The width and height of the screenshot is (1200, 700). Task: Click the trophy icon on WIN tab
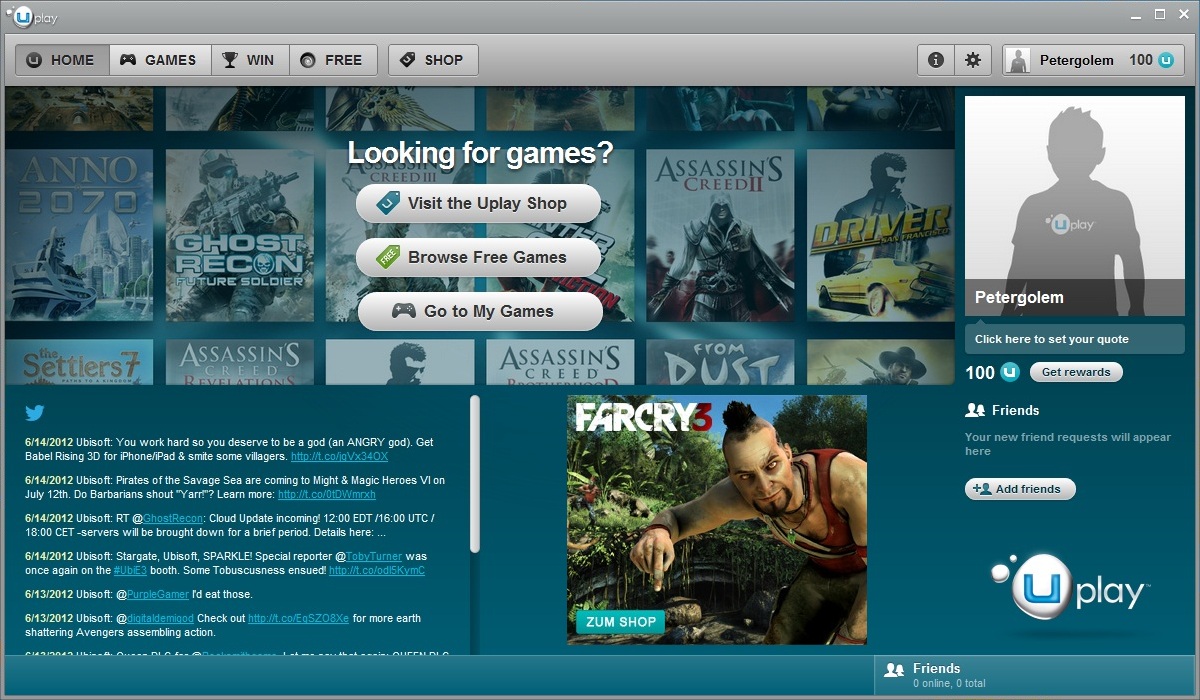click(230, 60)
